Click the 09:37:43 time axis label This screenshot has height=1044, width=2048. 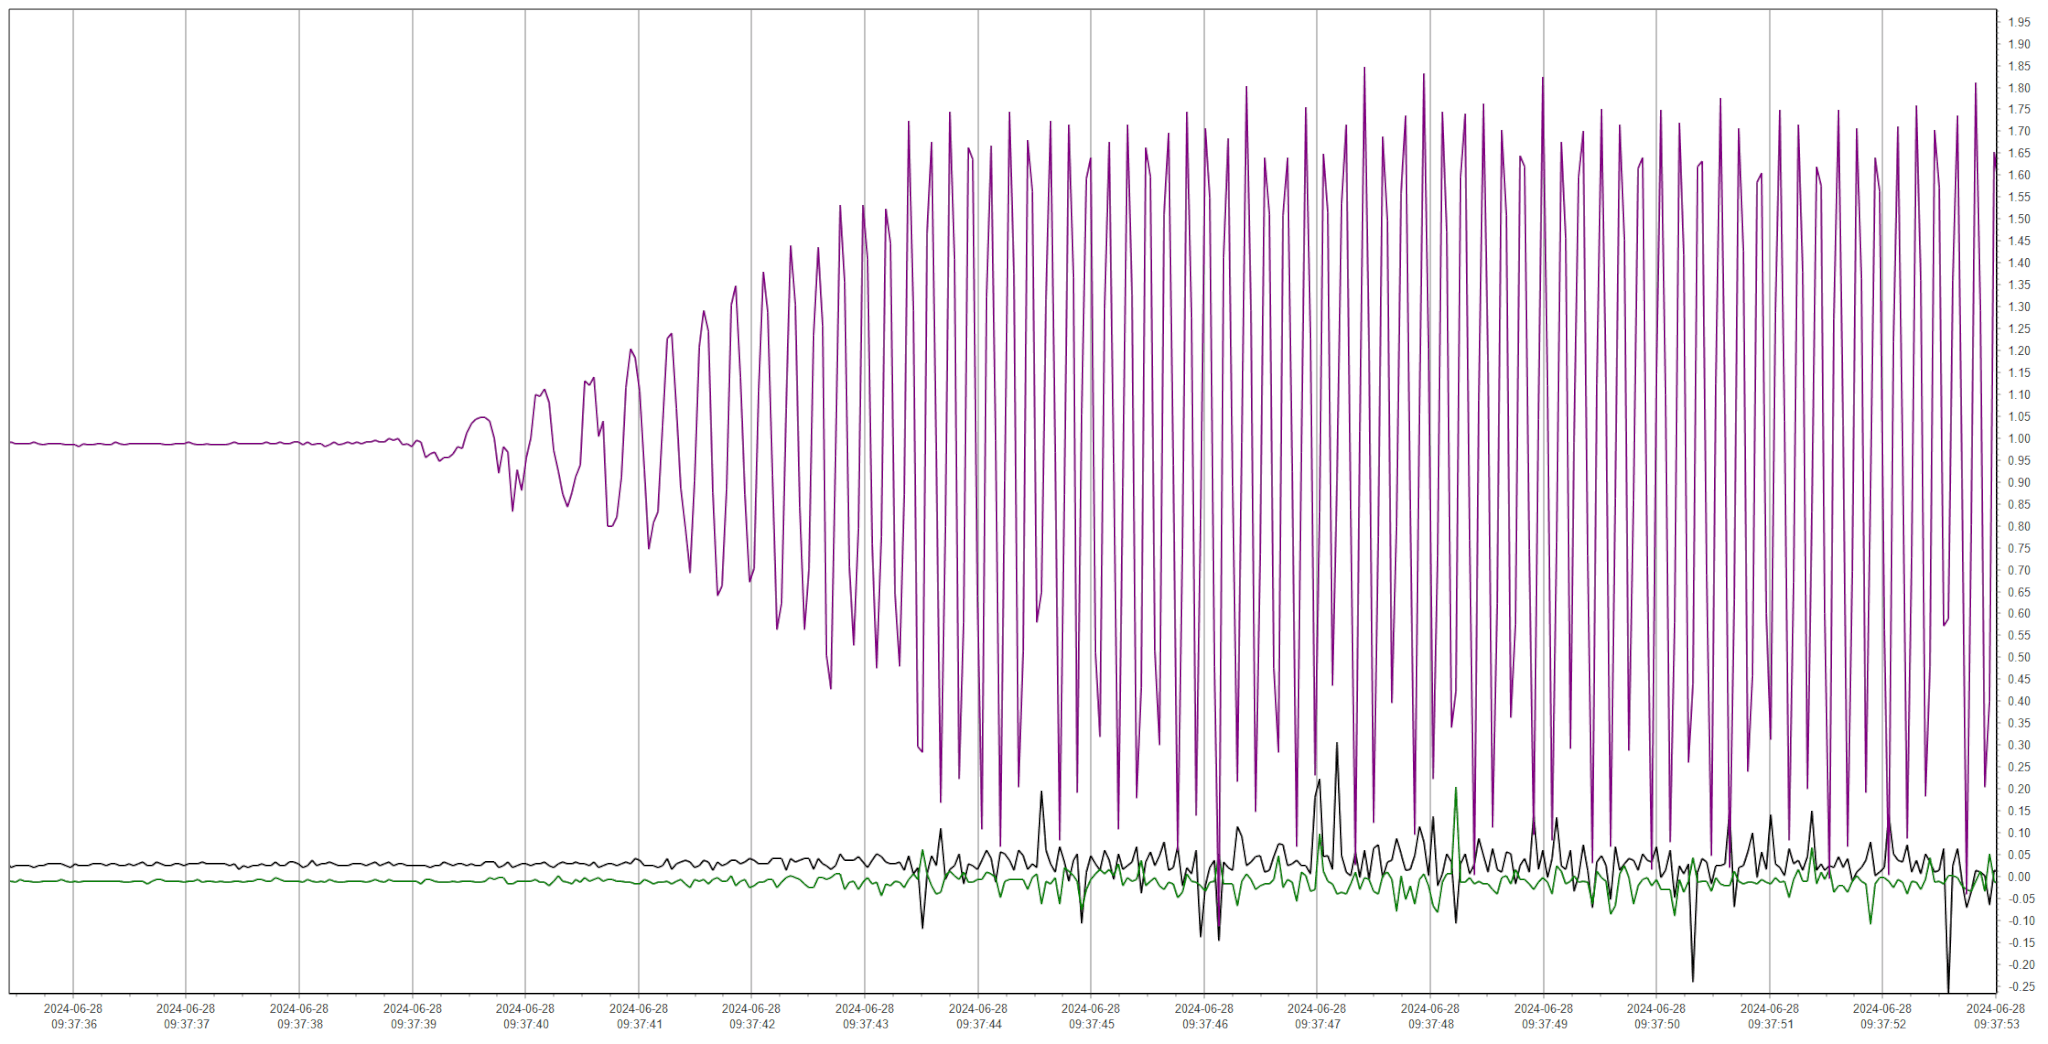point(865,1017)
